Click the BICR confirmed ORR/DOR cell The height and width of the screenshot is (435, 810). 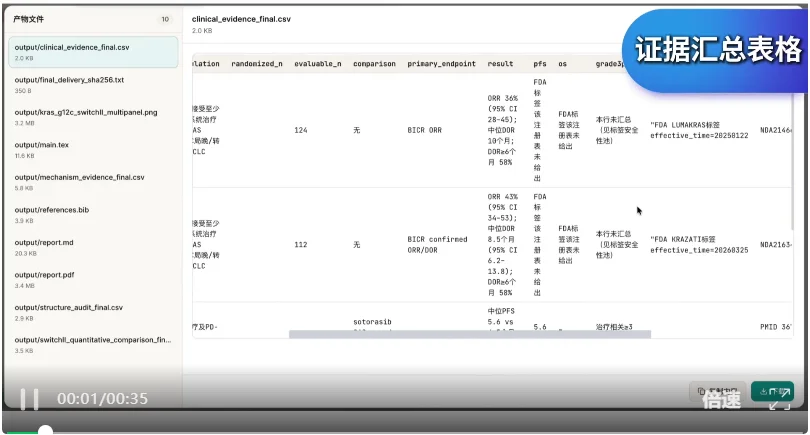point(437,244)
